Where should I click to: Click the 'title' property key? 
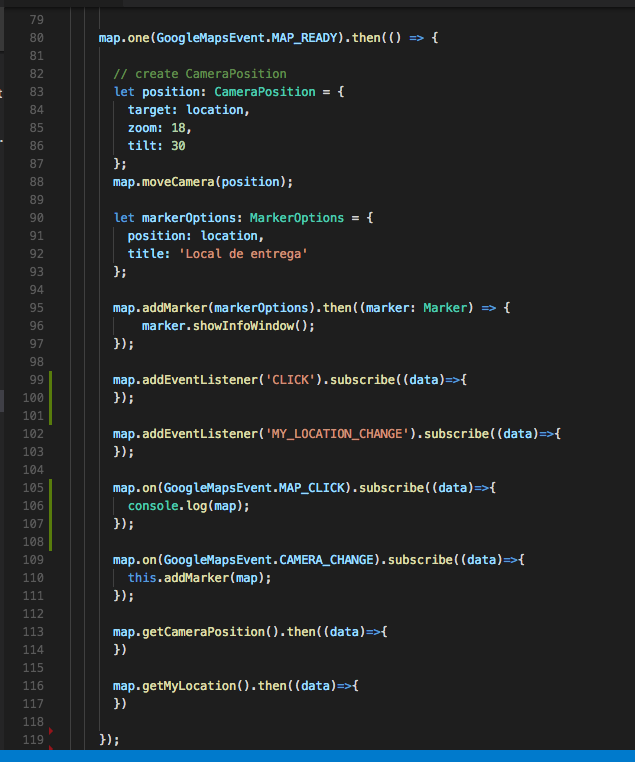146,254
